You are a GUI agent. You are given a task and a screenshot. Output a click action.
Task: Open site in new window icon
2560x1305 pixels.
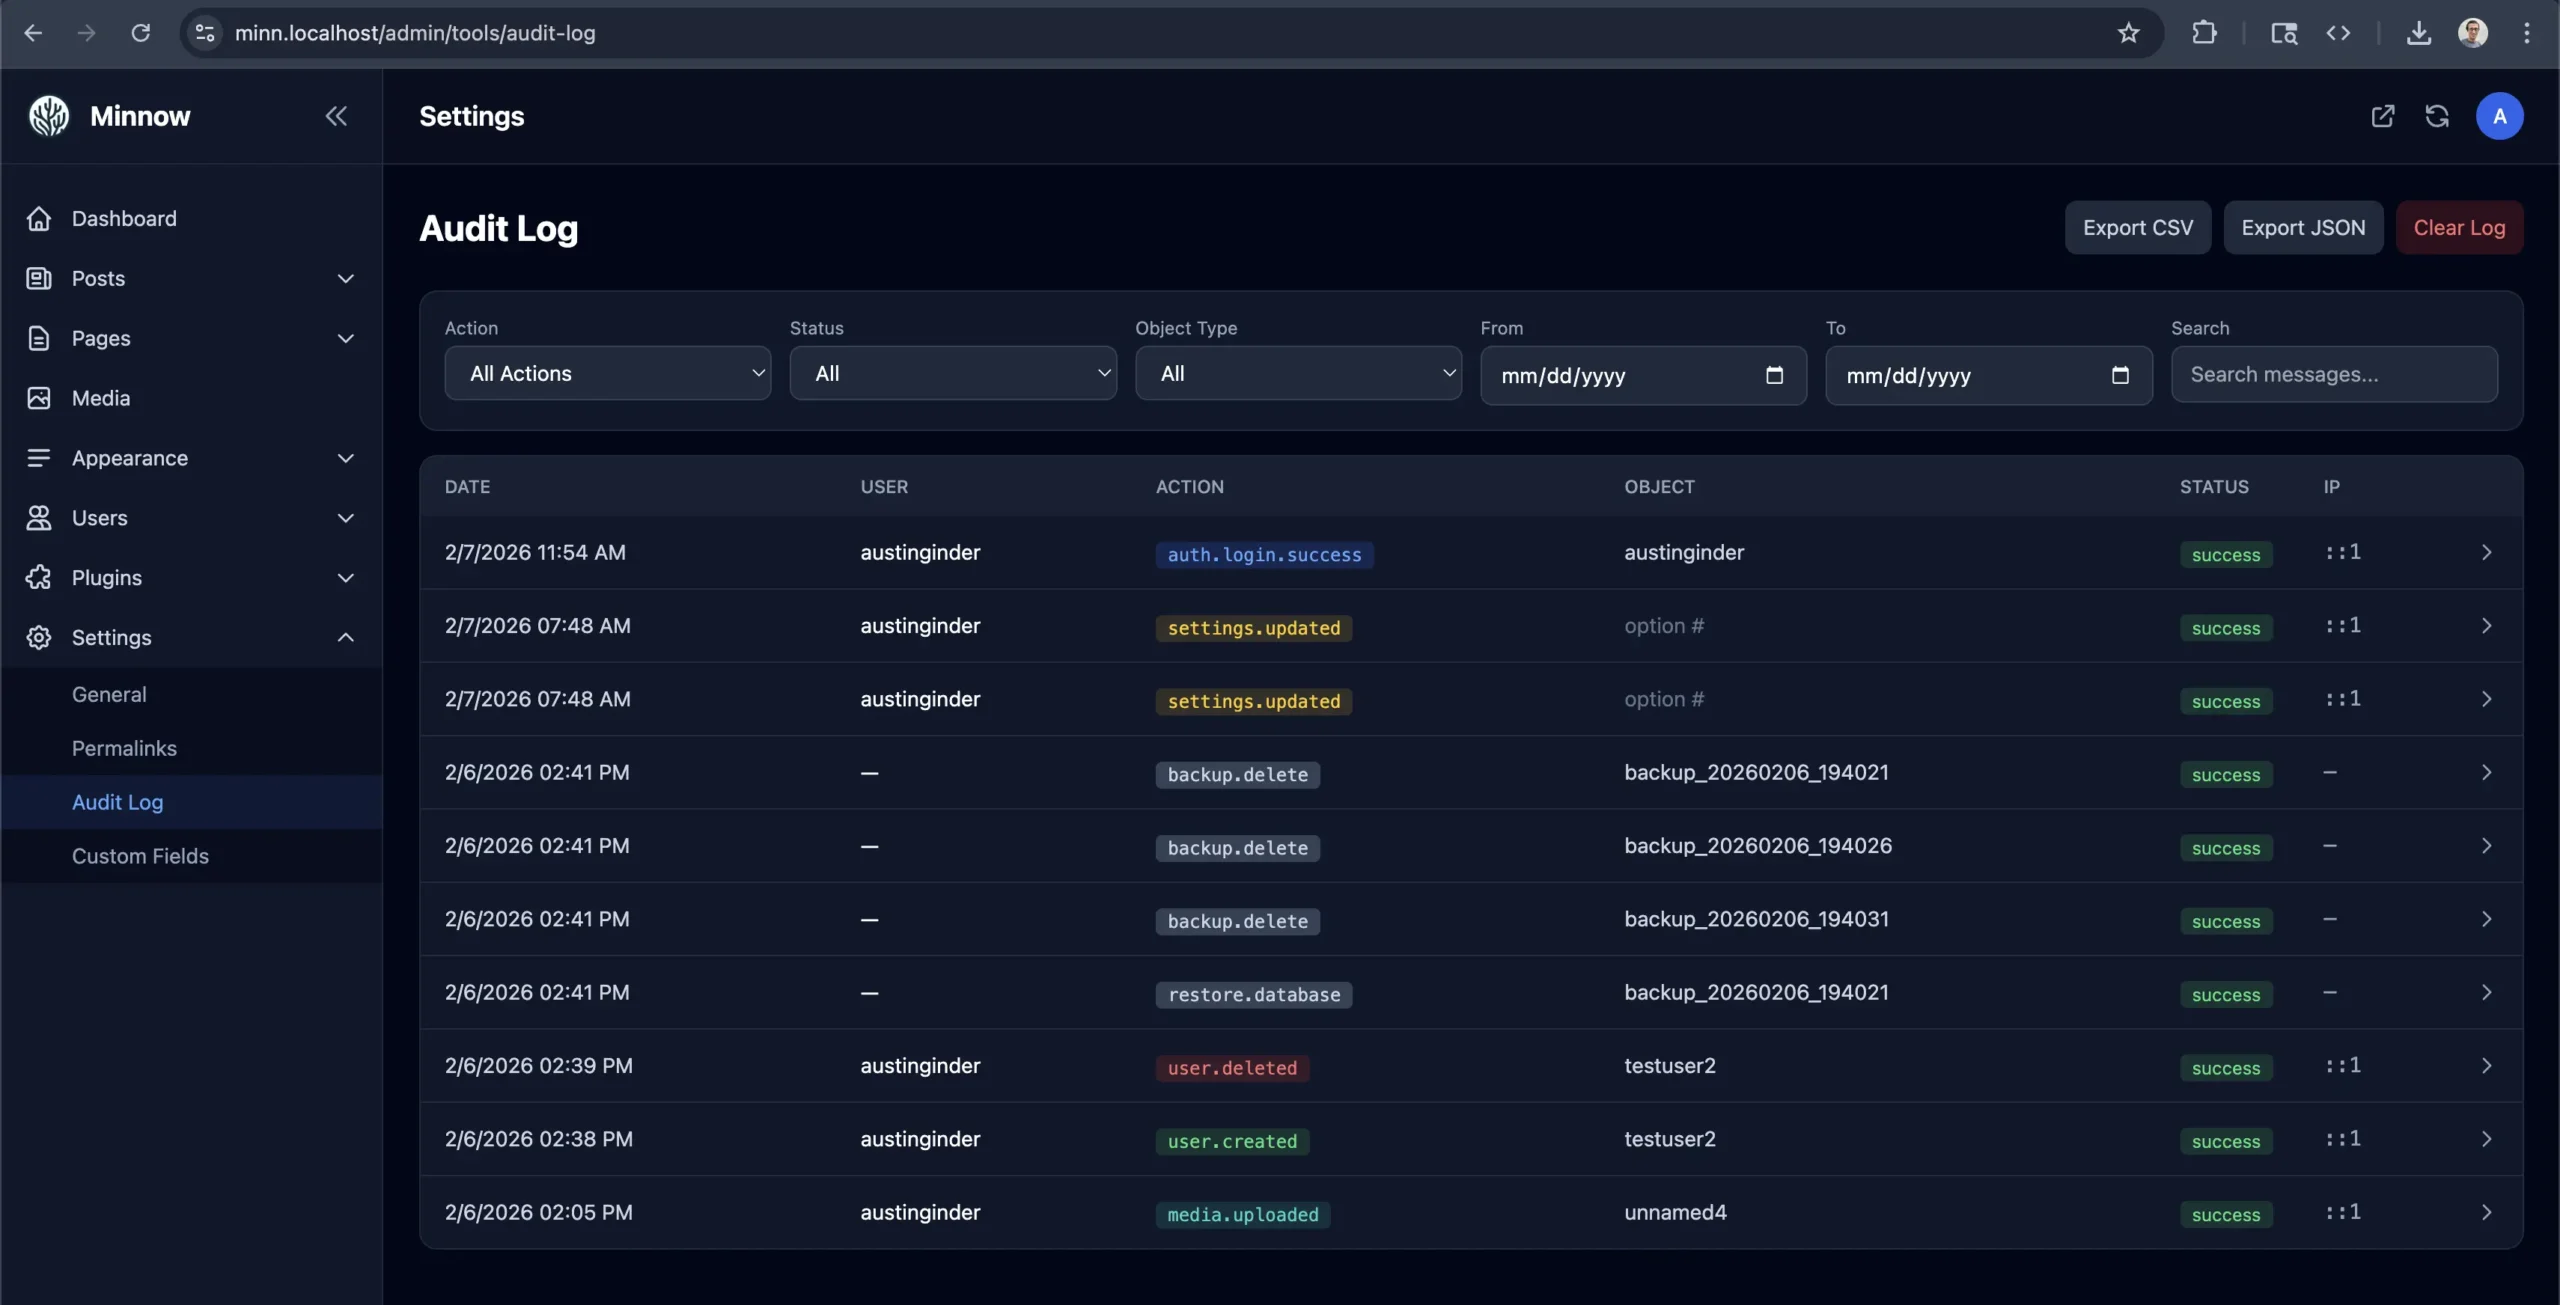pos(2383,116)
